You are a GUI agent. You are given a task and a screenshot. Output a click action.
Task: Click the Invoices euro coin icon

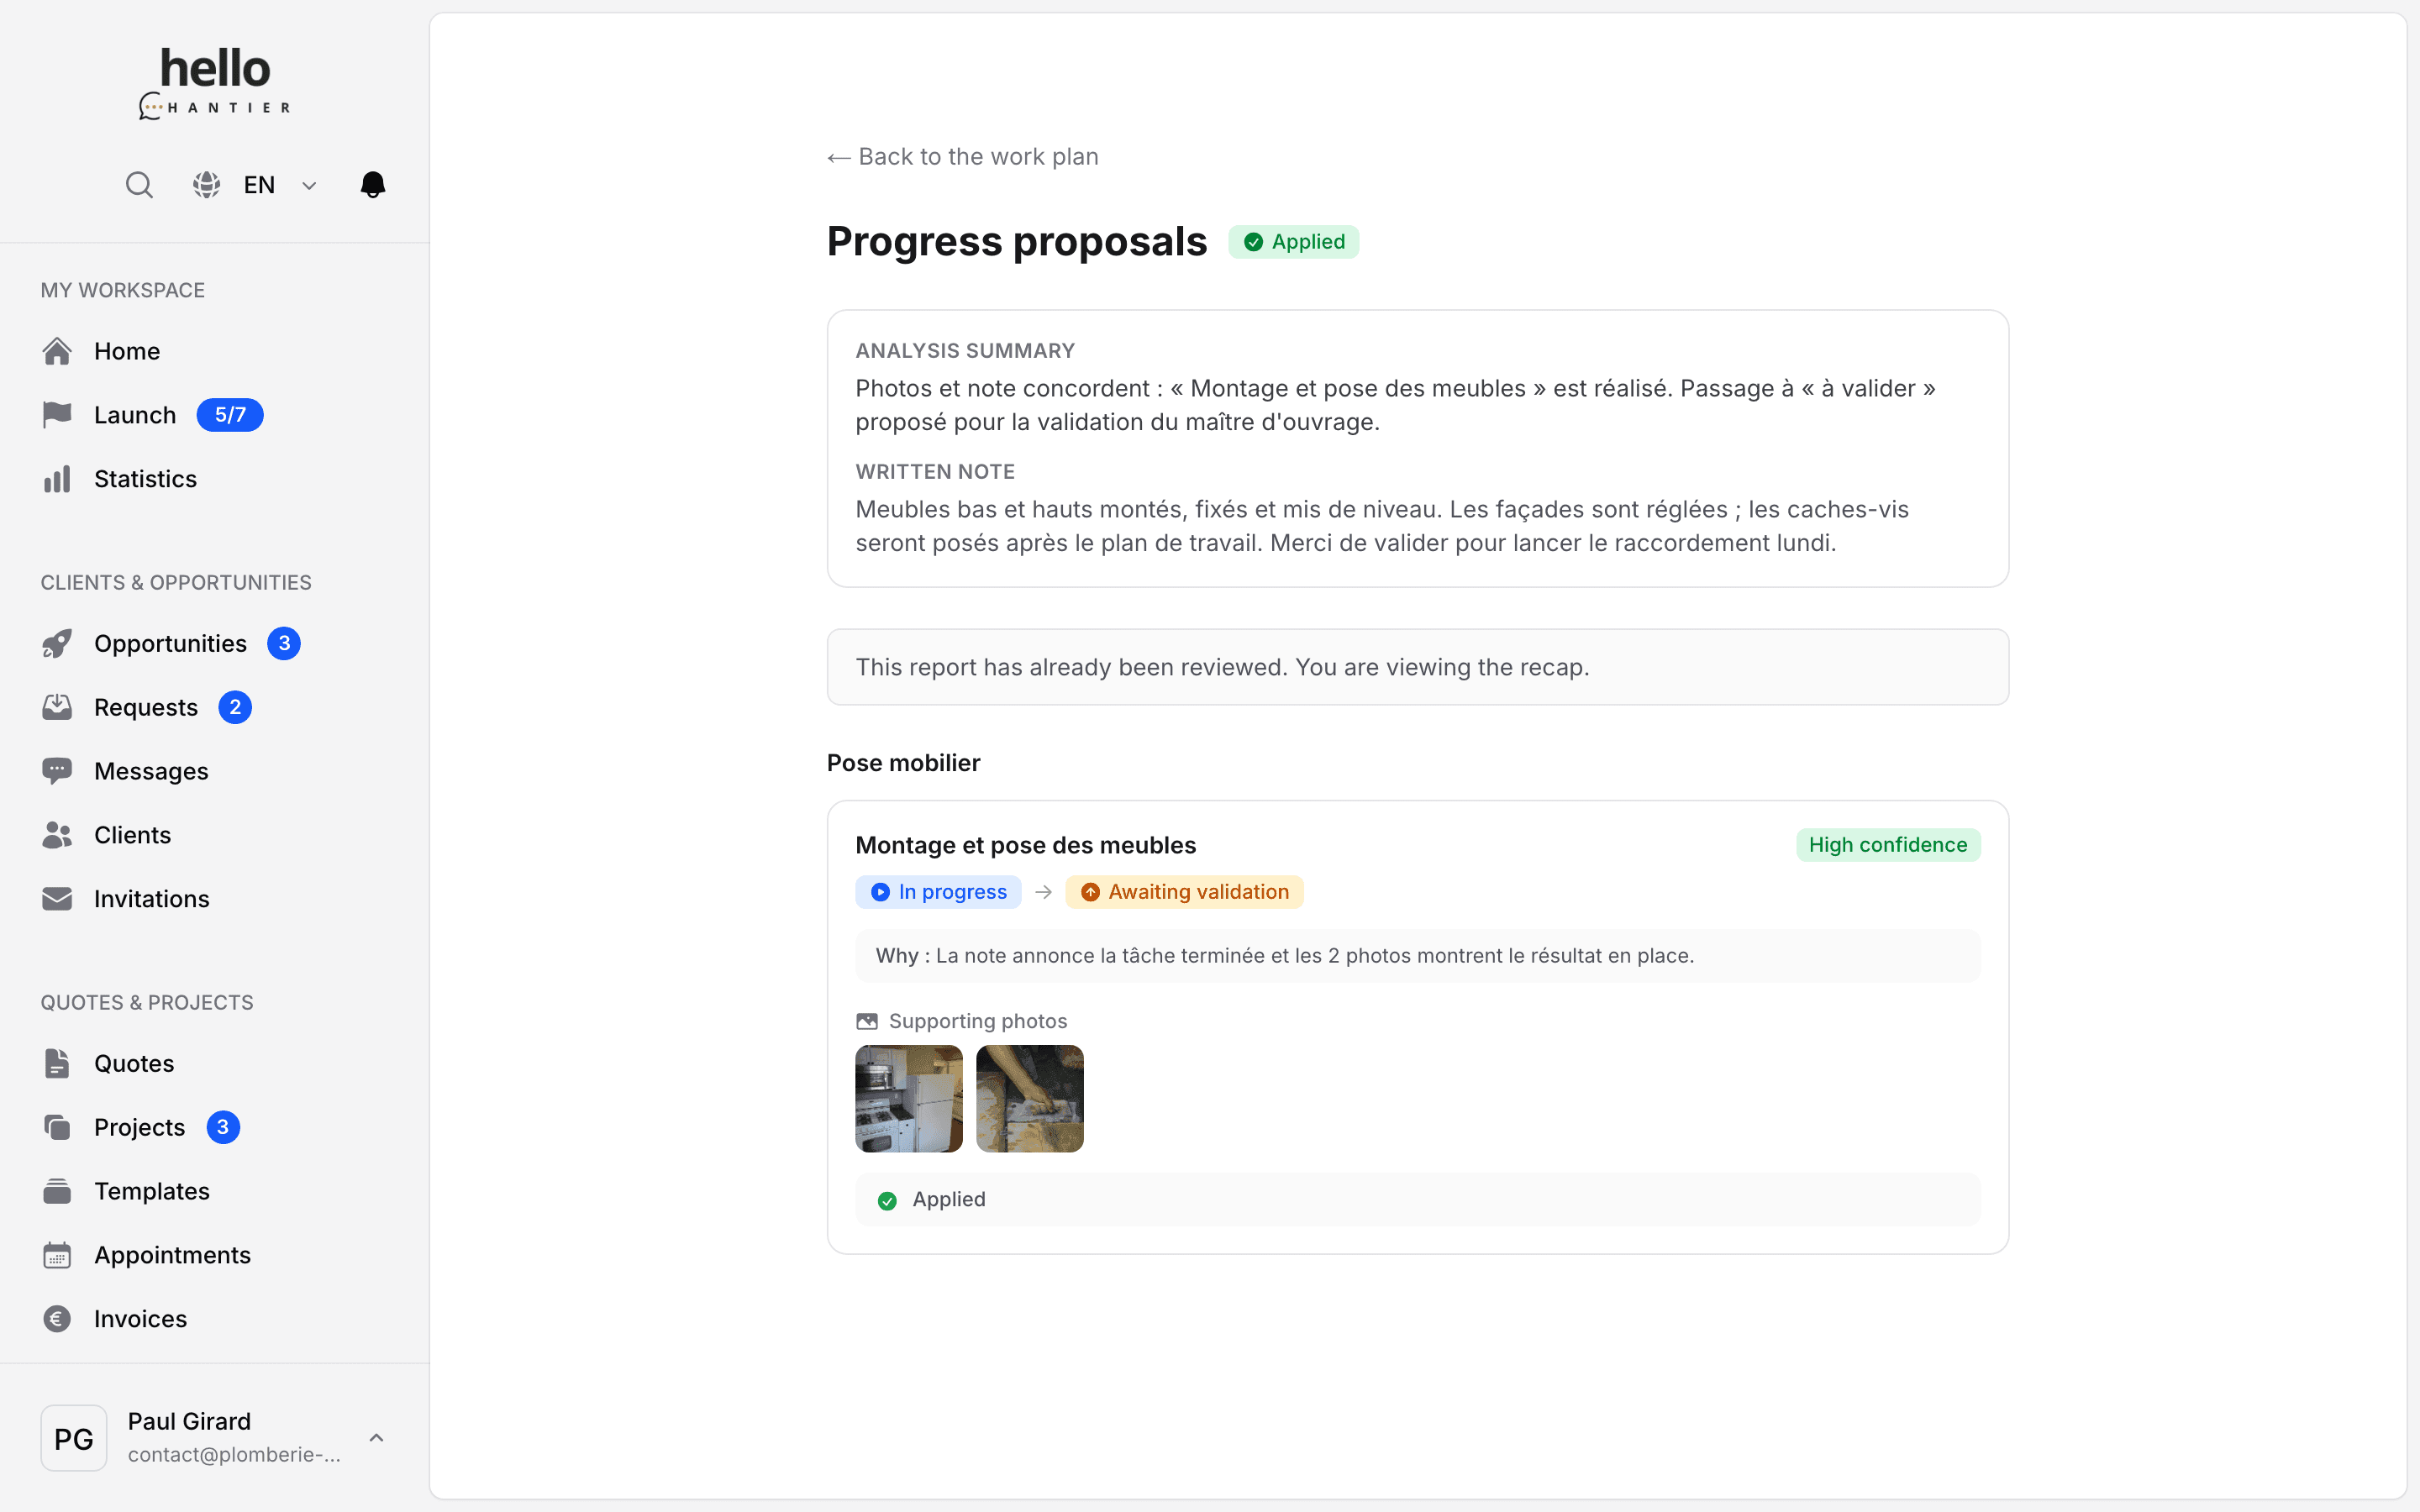point(57,1319)
